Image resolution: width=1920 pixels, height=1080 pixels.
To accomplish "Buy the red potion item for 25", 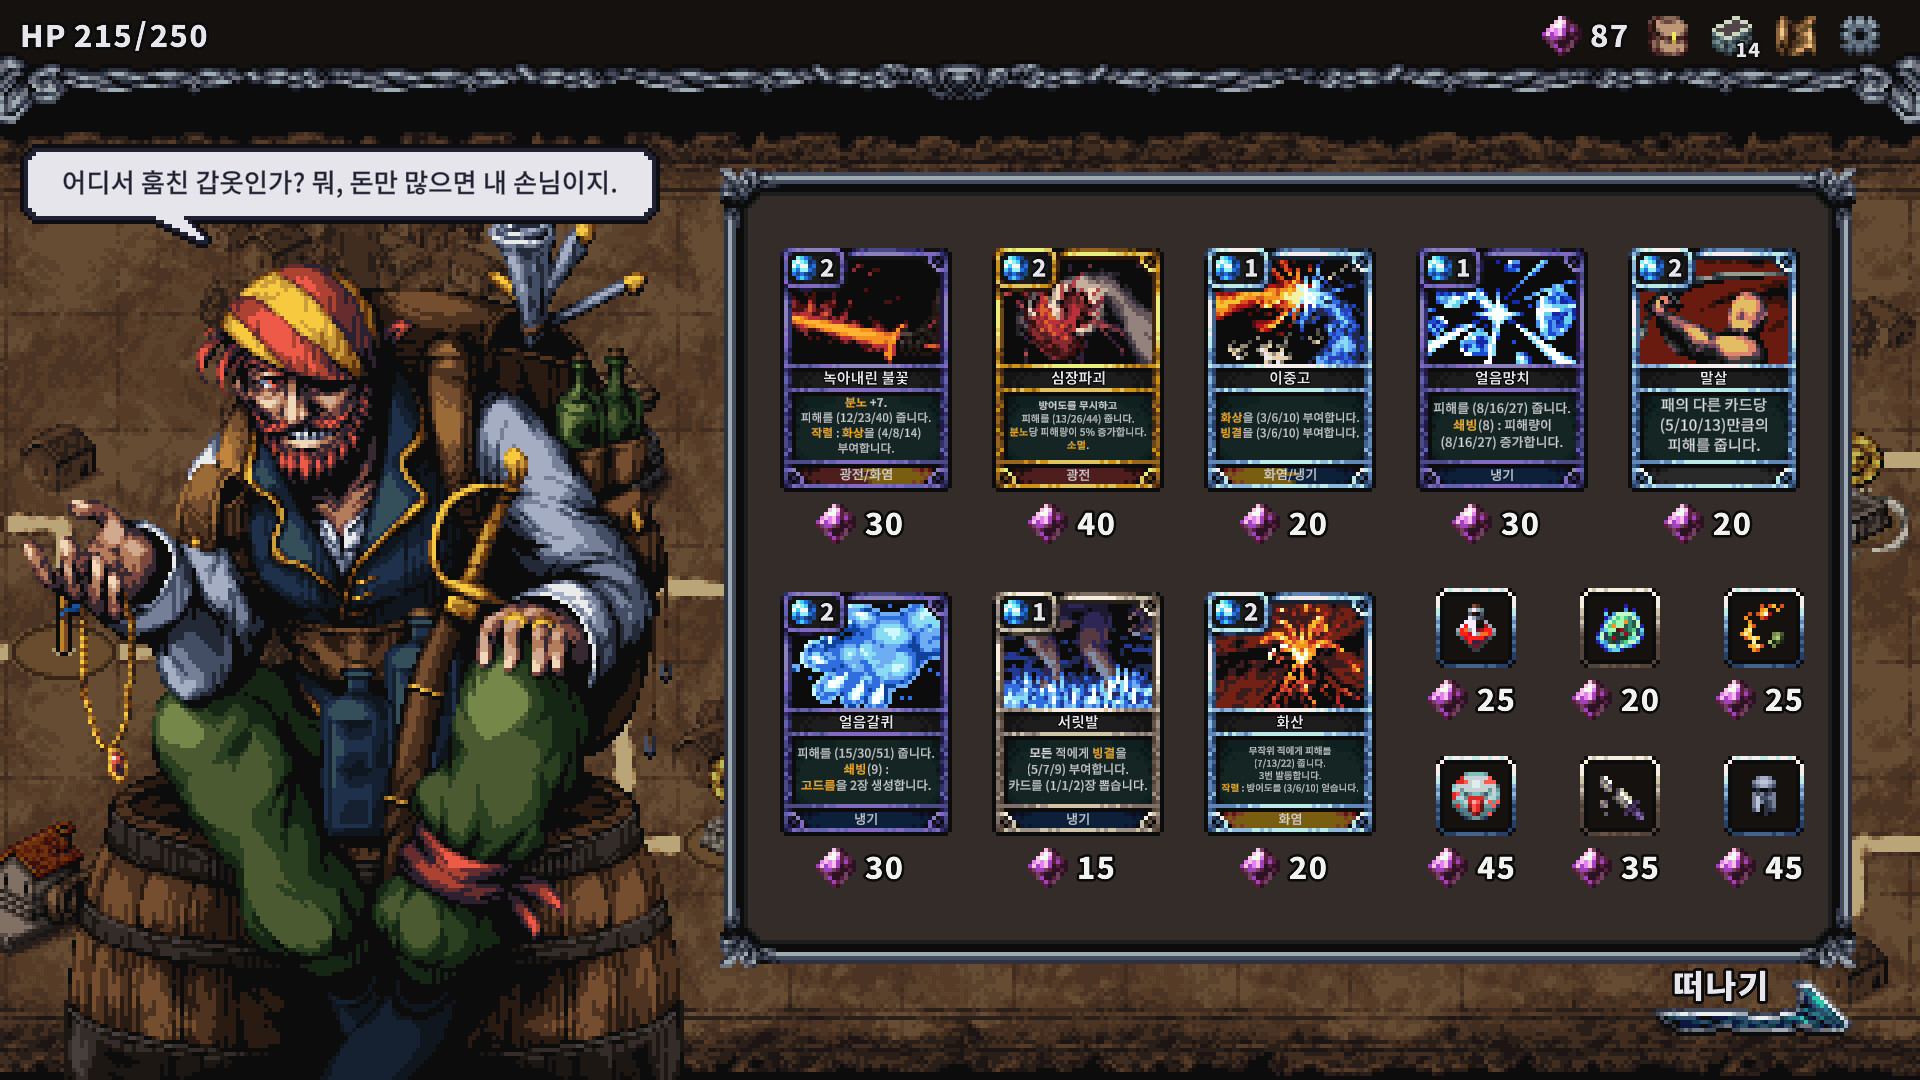I will pyautogui.click(x=1475, y=628).
